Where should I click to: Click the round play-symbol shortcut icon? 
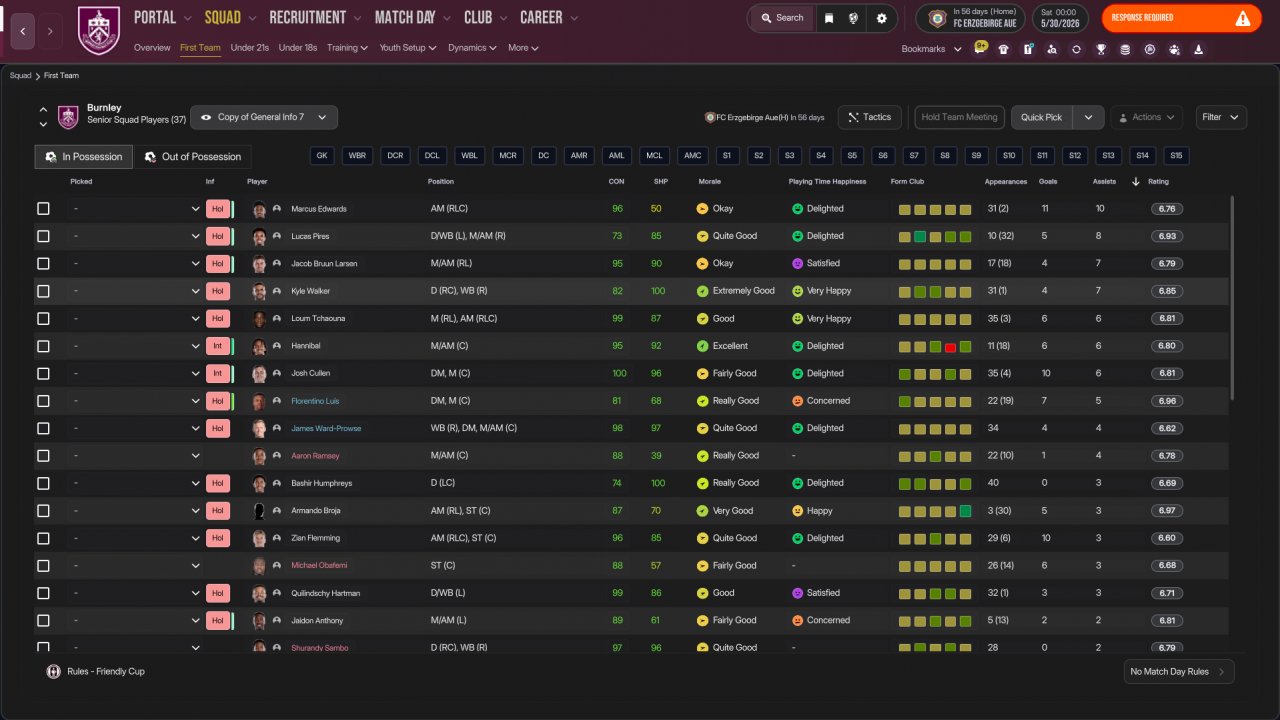(1150, 49)
